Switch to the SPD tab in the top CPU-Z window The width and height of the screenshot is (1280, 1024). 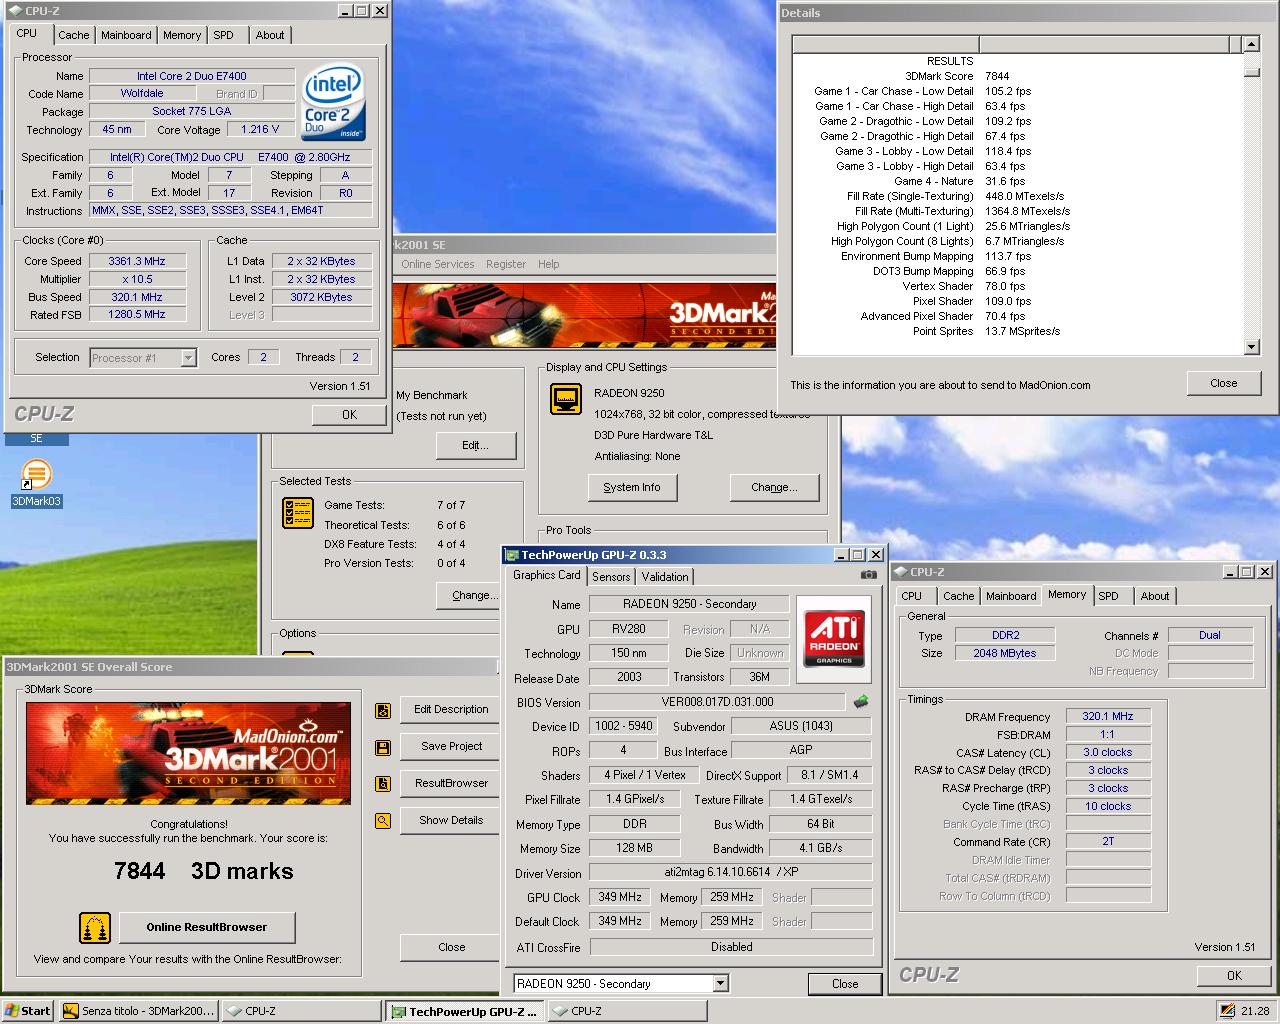click(224, 35)
